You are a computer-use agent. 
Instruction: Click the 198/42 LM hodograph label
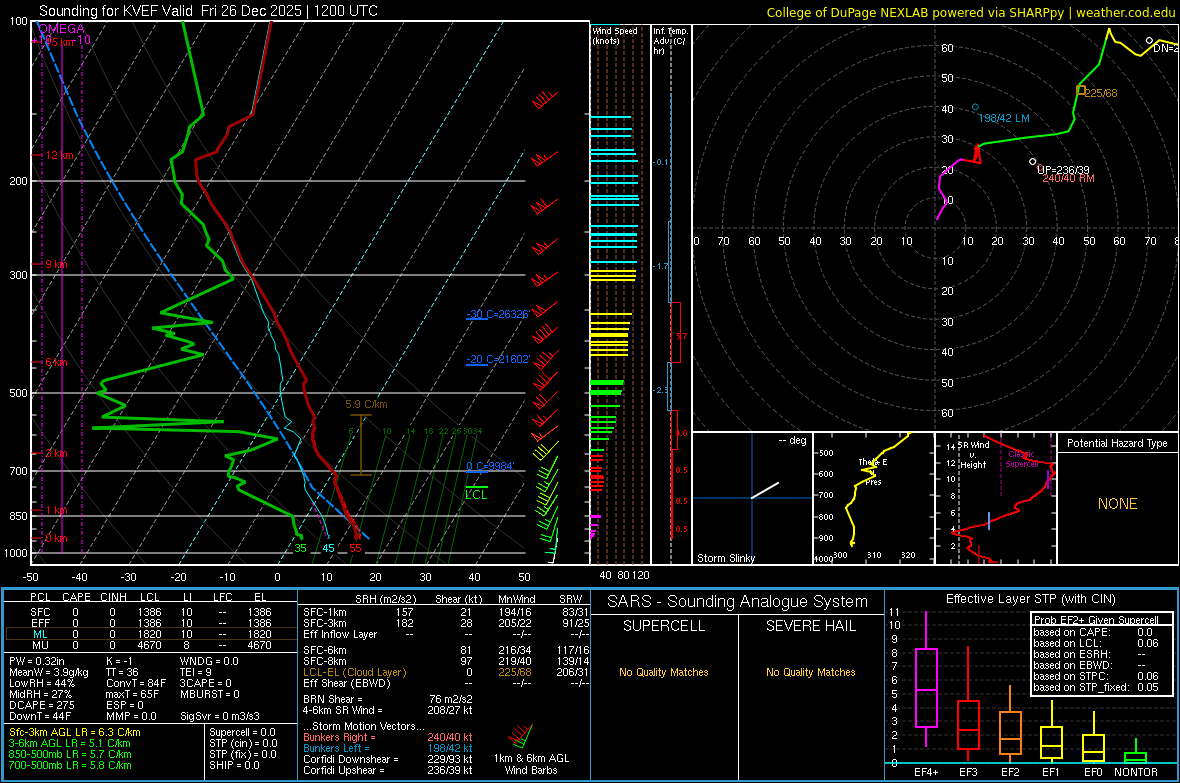click(x=1004, y=118)
